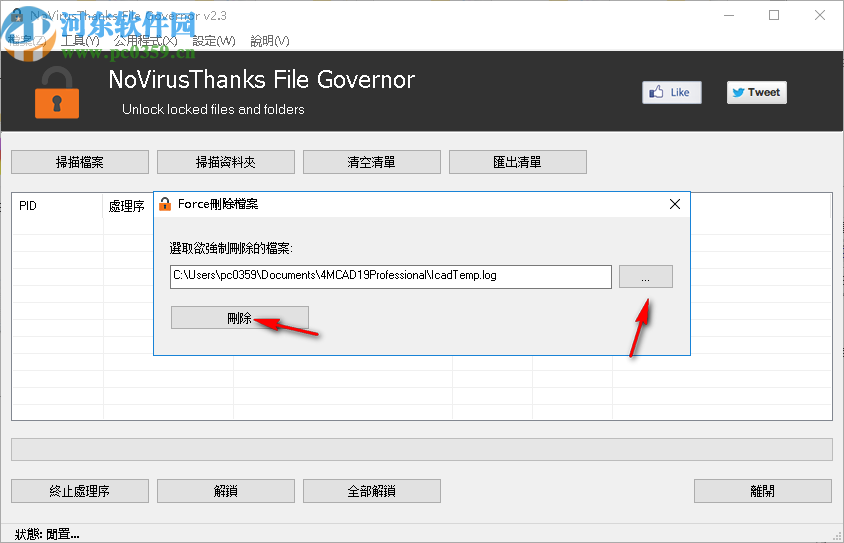
Task: Click the progress bar above bottom buttons
Action: [421, 449]
